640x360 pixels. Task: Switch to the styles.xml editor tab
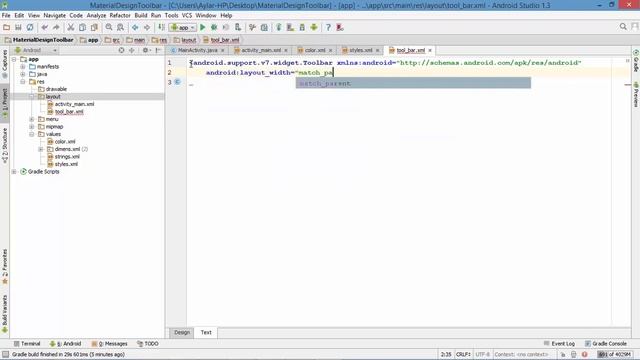[x=361, y=50]
